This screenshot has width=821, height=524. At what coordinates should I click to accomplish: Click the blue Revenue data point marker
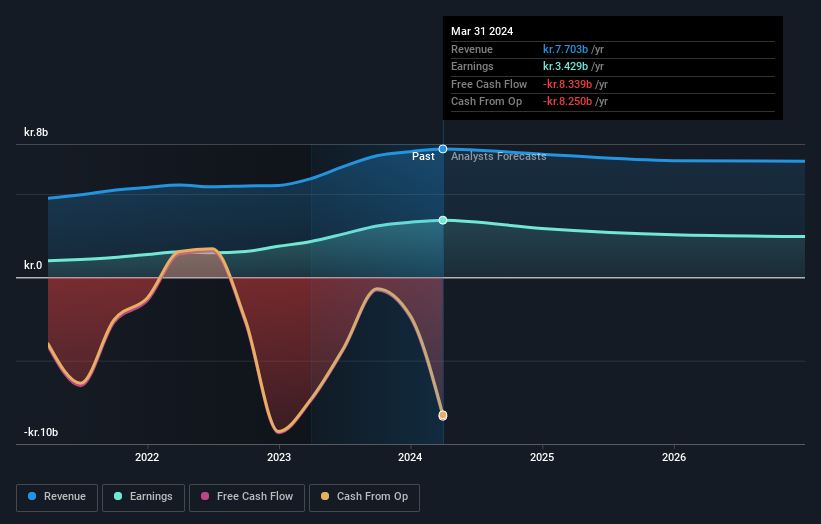443,149
